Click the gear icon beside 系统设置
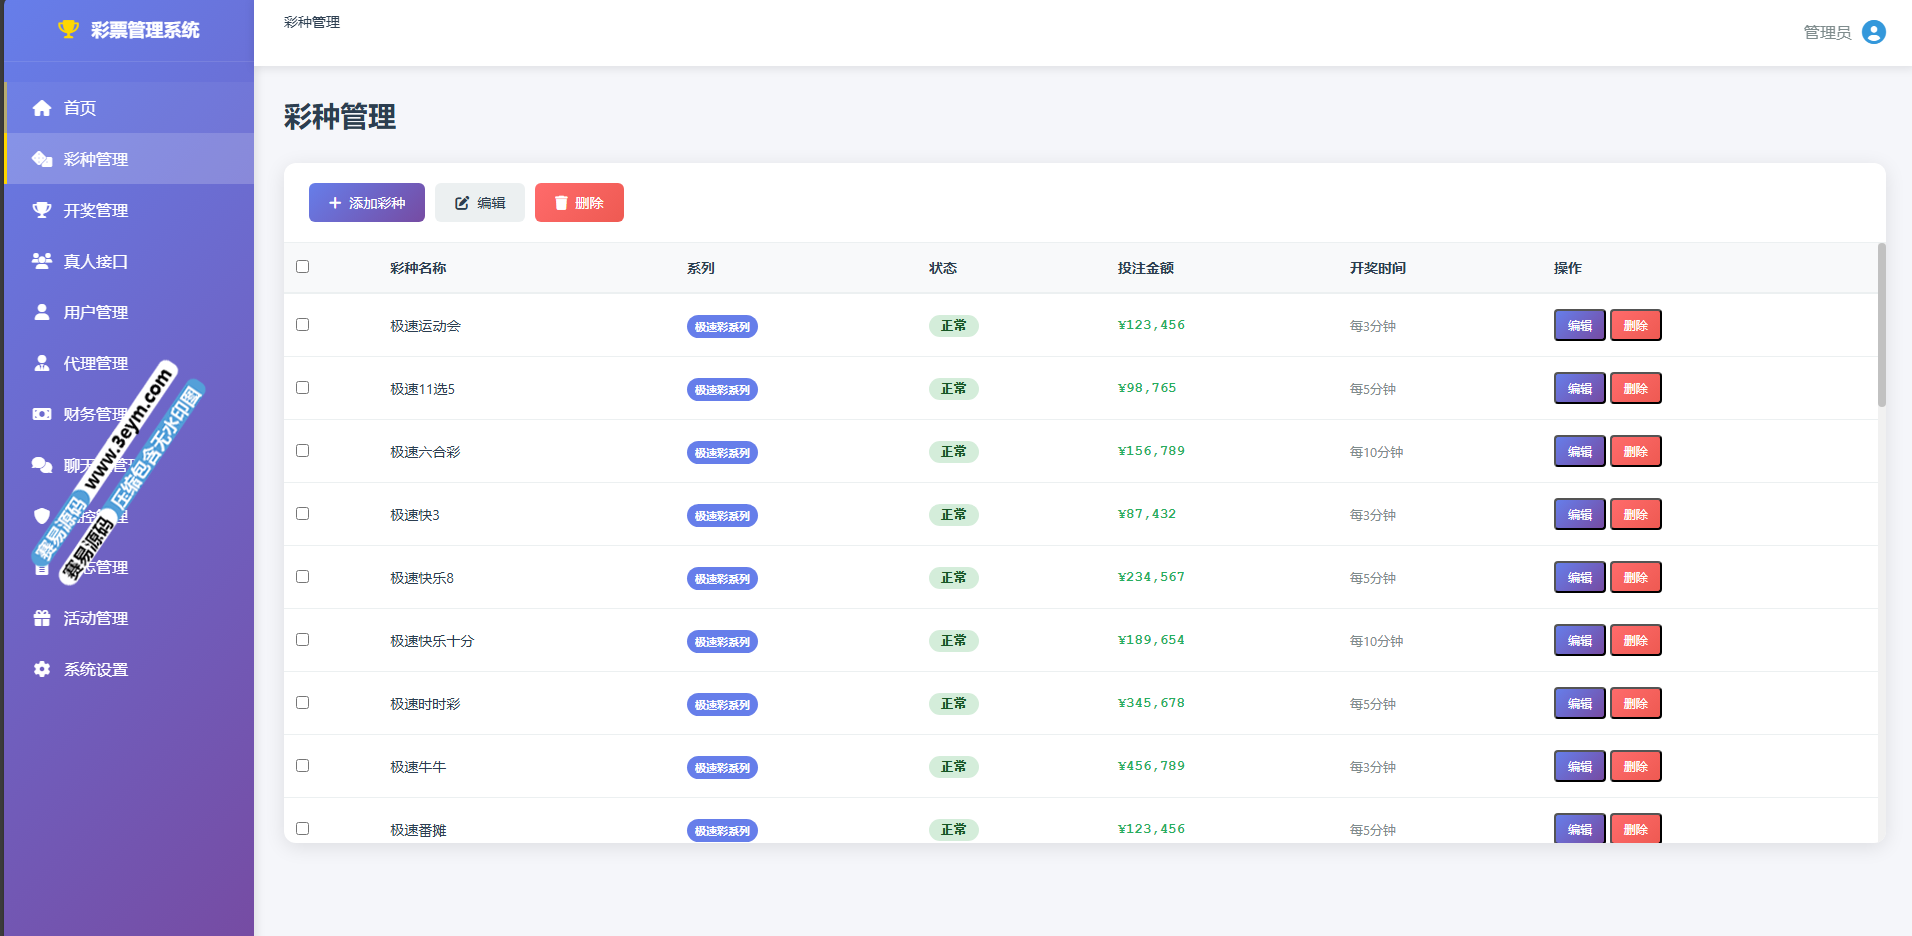Screen dimensions: 1912x936 42,669
